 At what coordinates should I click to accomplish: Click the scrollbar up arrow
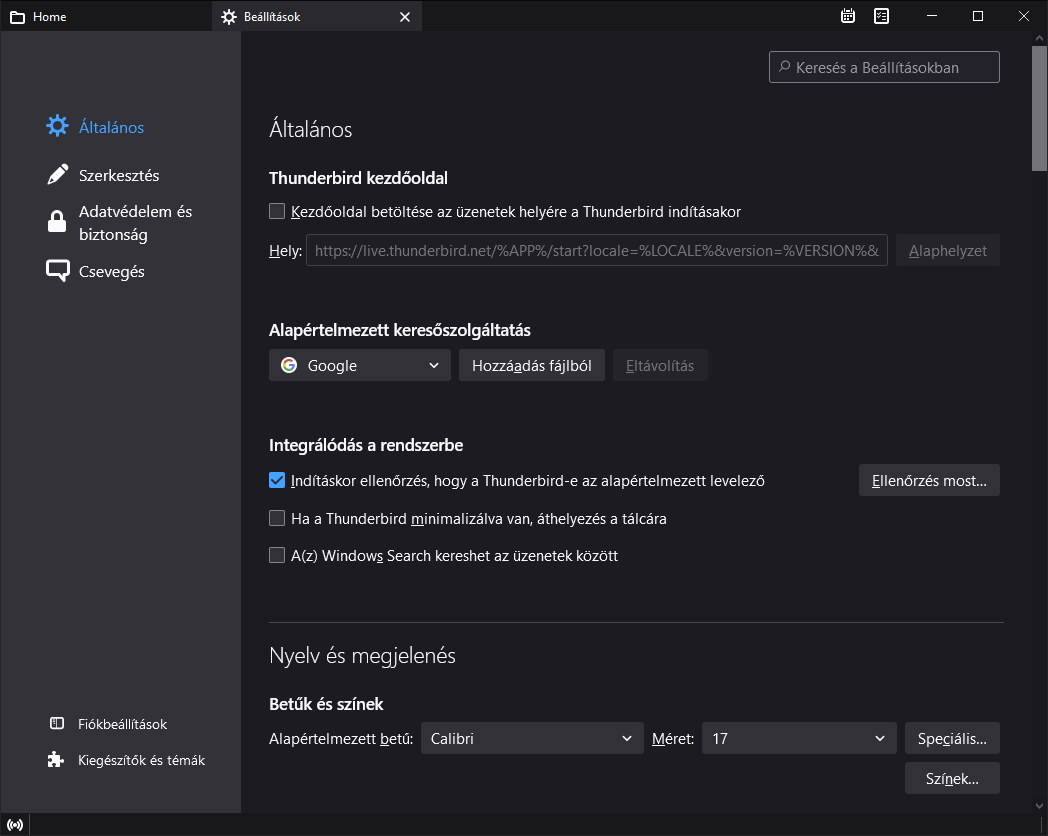1039,39
